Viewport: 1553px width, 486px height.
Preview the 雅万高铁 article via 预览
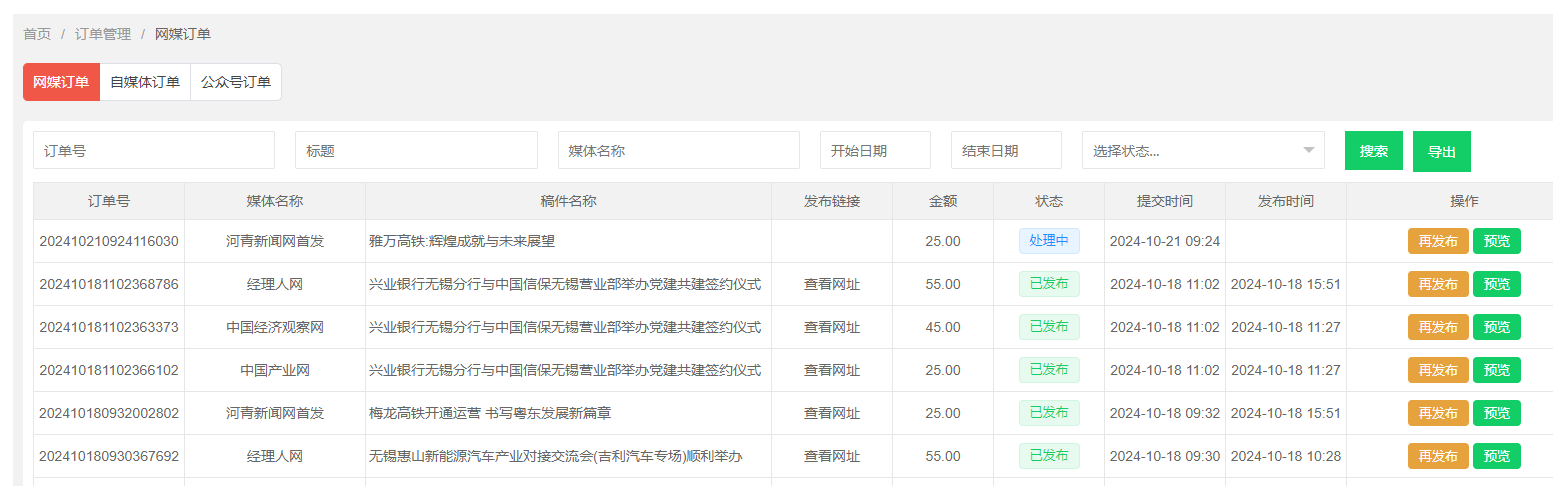pyautogui.click(x=1496, y=242)
